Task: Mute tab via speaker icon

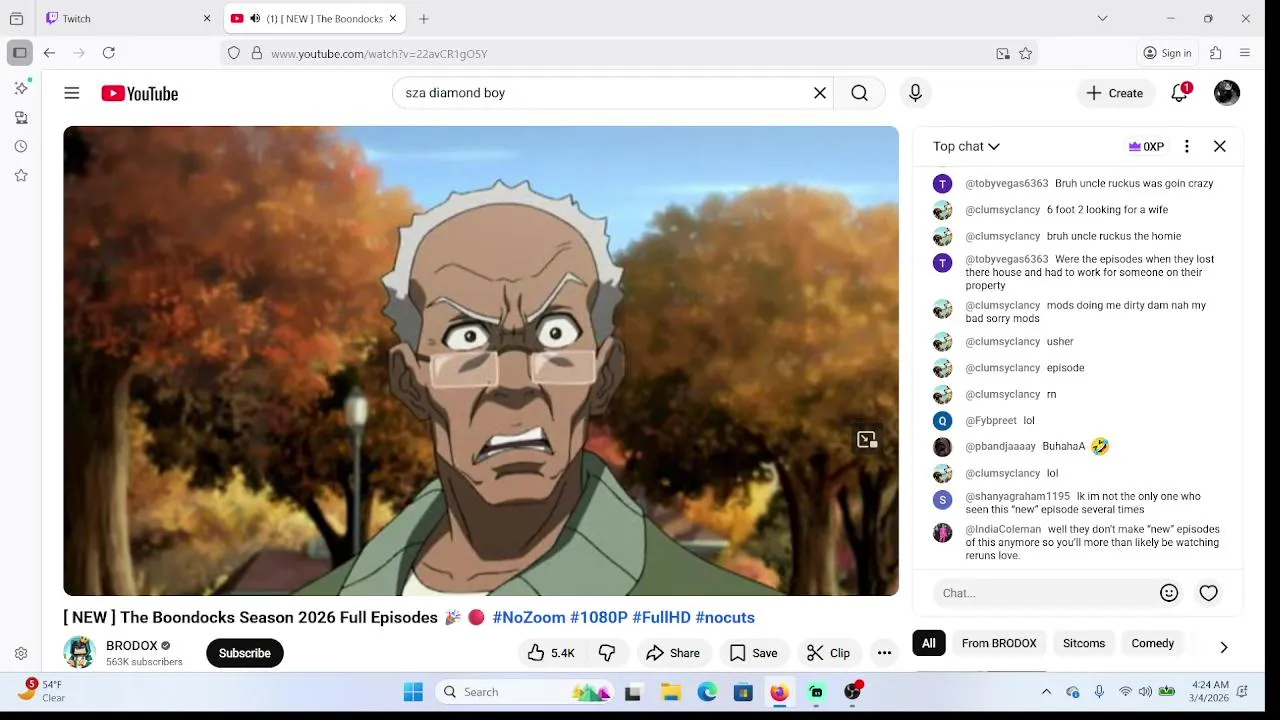Action: pyautogui.click(x=255, y=19)
